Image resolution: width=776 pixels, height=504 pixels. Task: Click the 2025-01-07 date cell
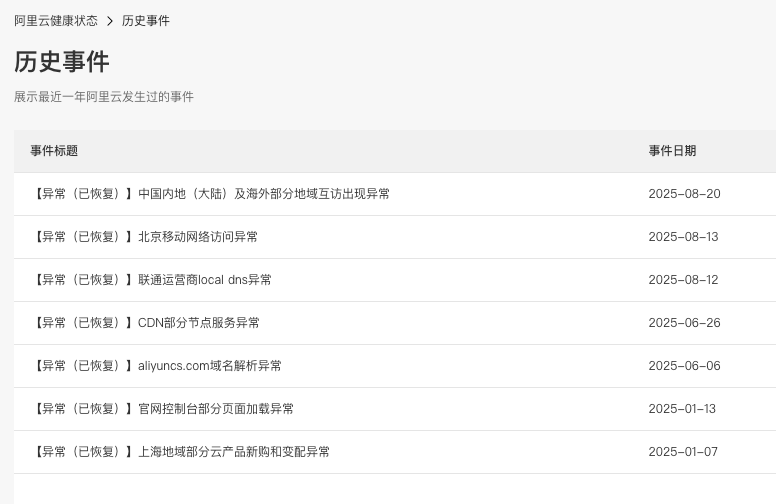(683, 452)
